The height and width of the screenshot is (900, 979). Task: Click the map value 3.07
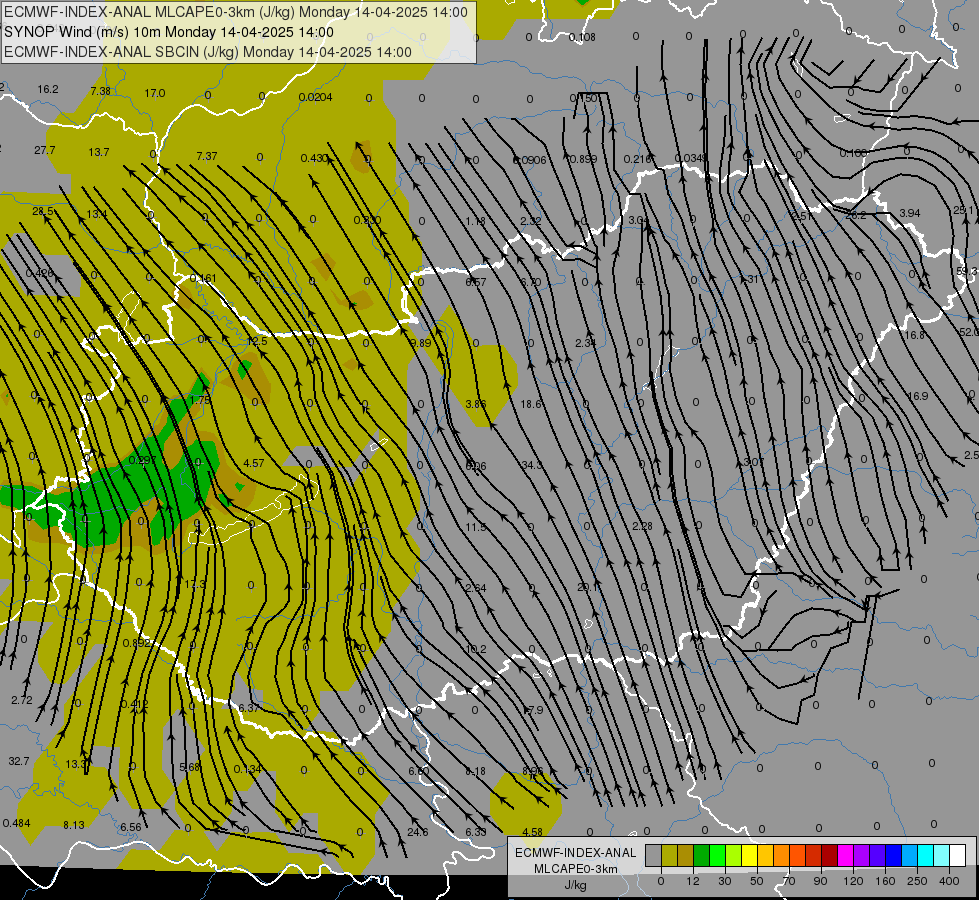coord(754,462)
